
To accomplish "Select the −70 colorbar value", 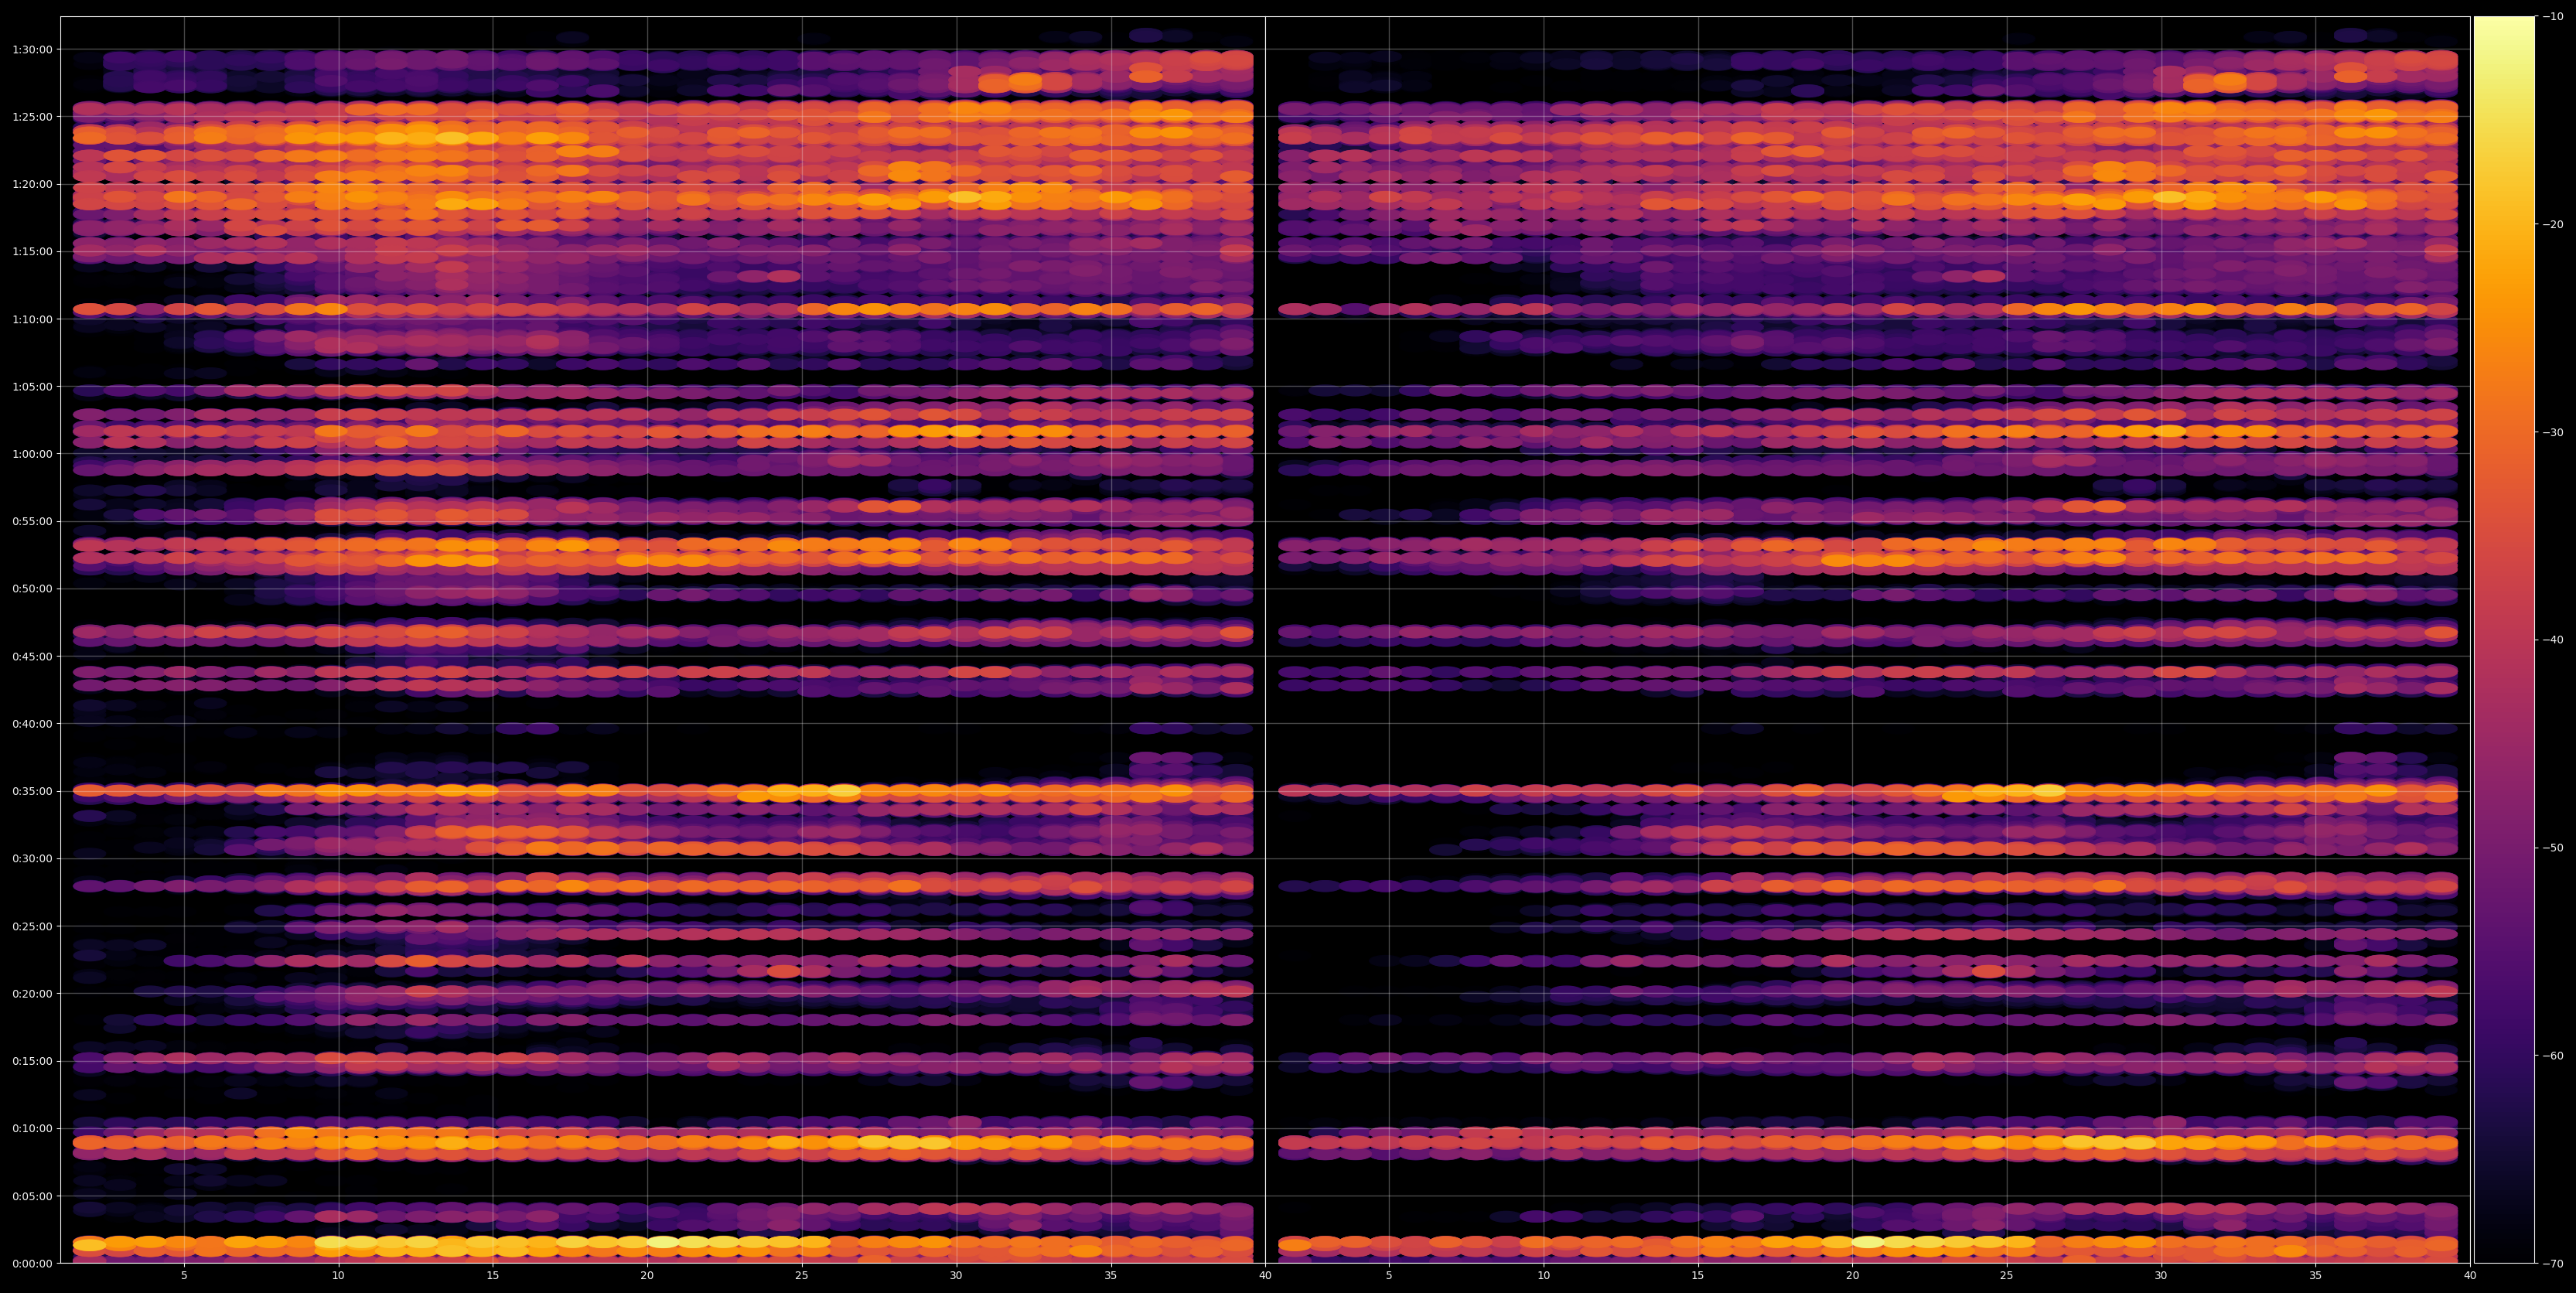I will pos(2552,1264).
